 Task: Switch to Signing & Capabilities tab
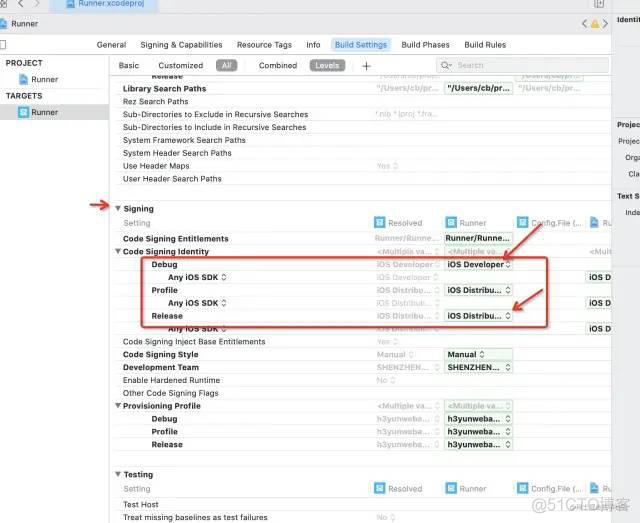(181, 45)
